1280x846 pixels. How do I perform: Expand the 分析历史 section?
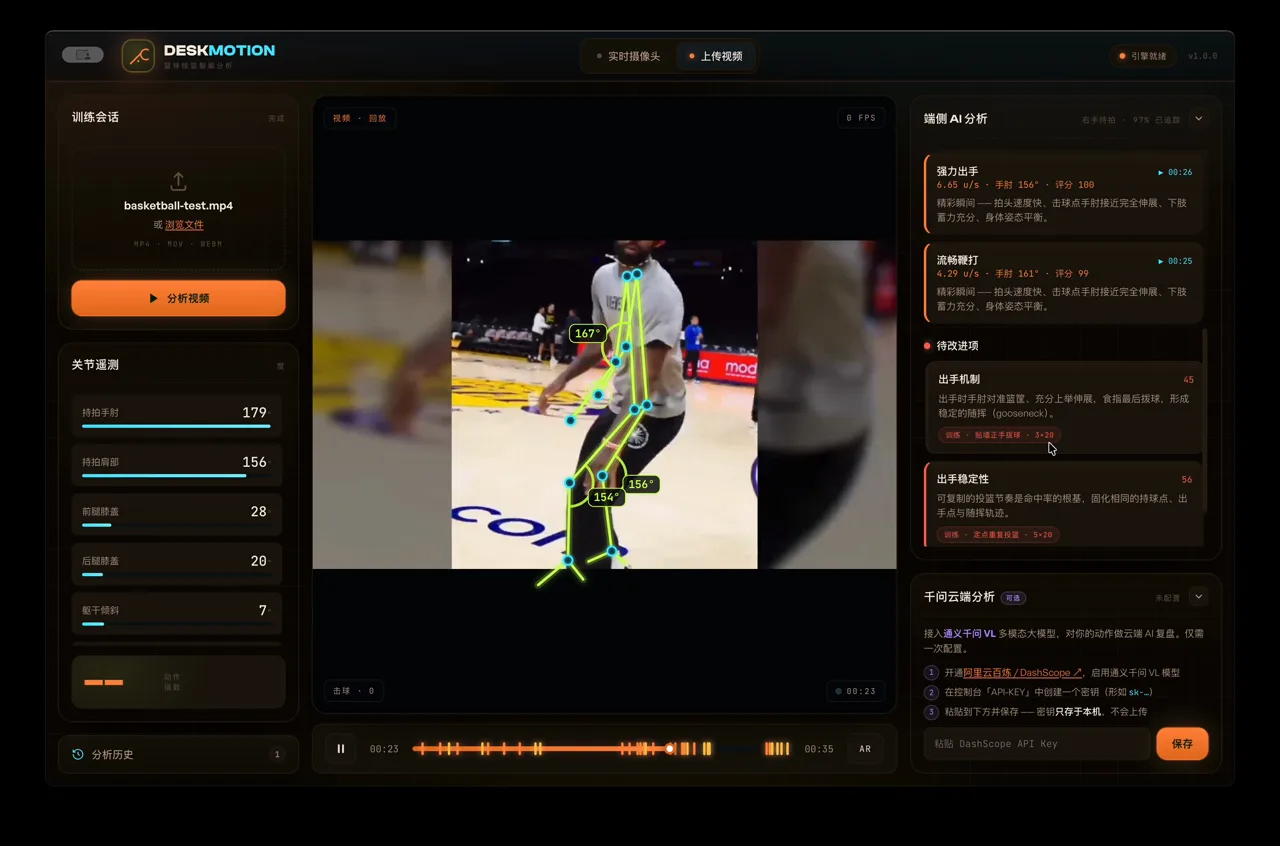point(178,755)
